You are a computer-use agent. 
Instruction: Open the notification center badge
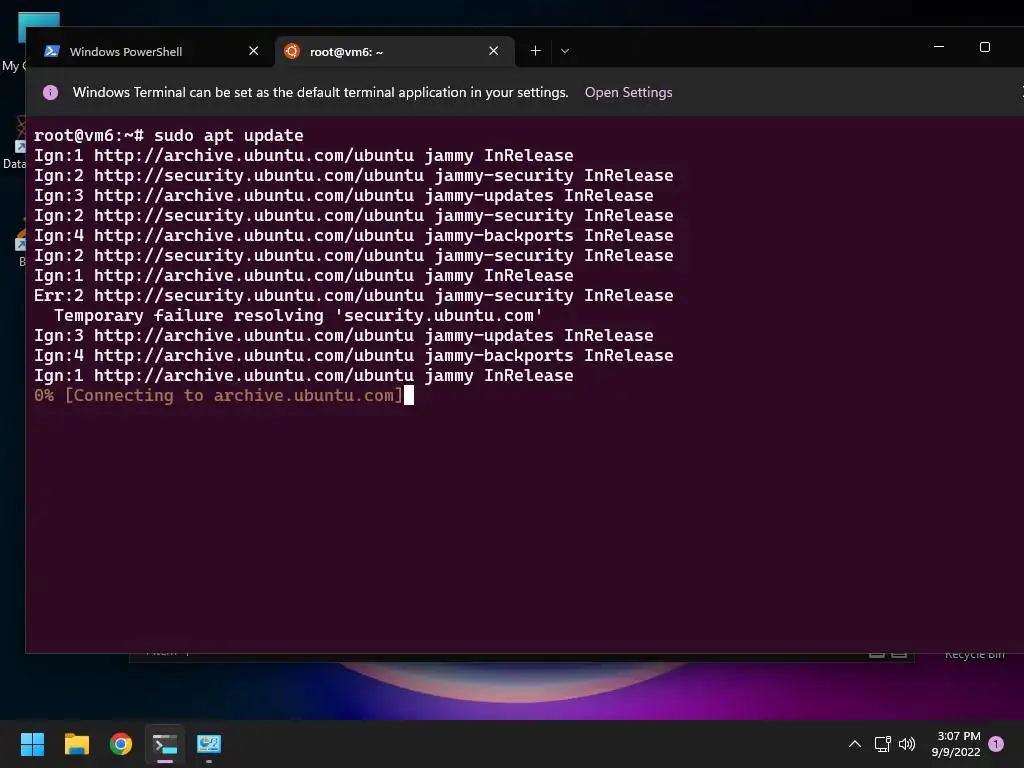(x=996, y=744)
